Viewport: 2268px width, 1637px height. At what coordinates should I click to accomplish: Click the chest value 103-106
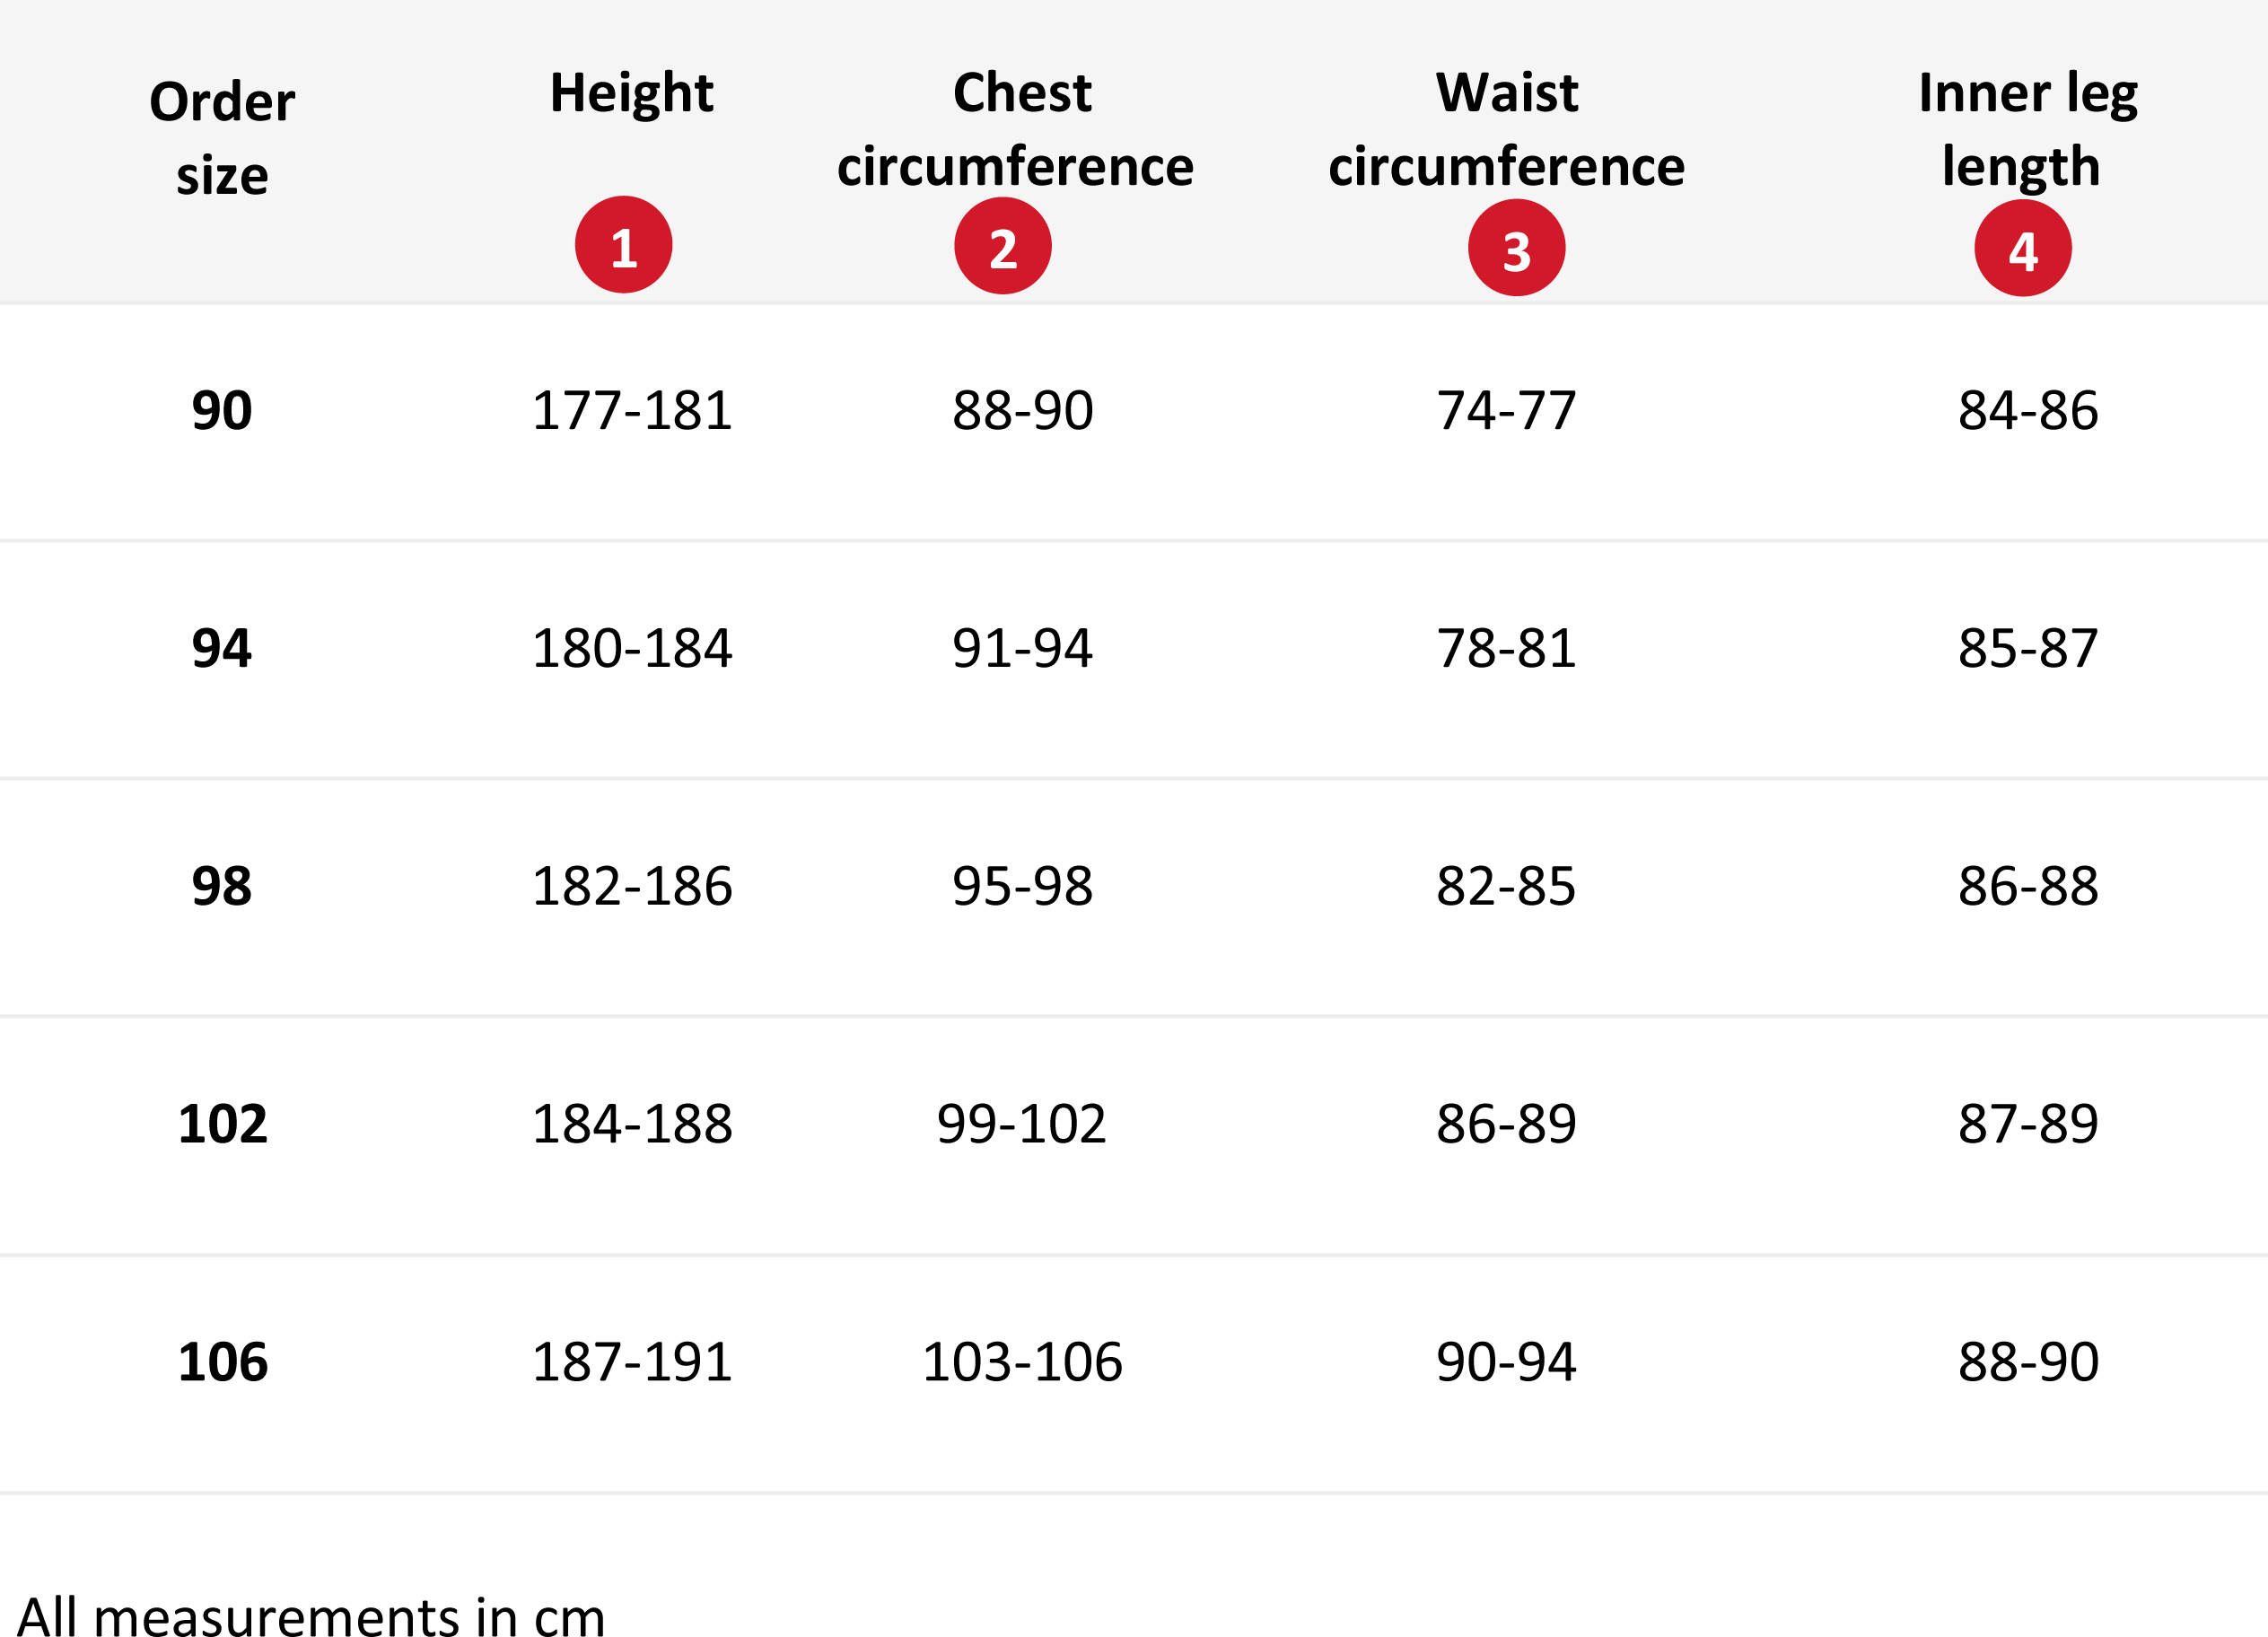(x=1021, y=1362)
